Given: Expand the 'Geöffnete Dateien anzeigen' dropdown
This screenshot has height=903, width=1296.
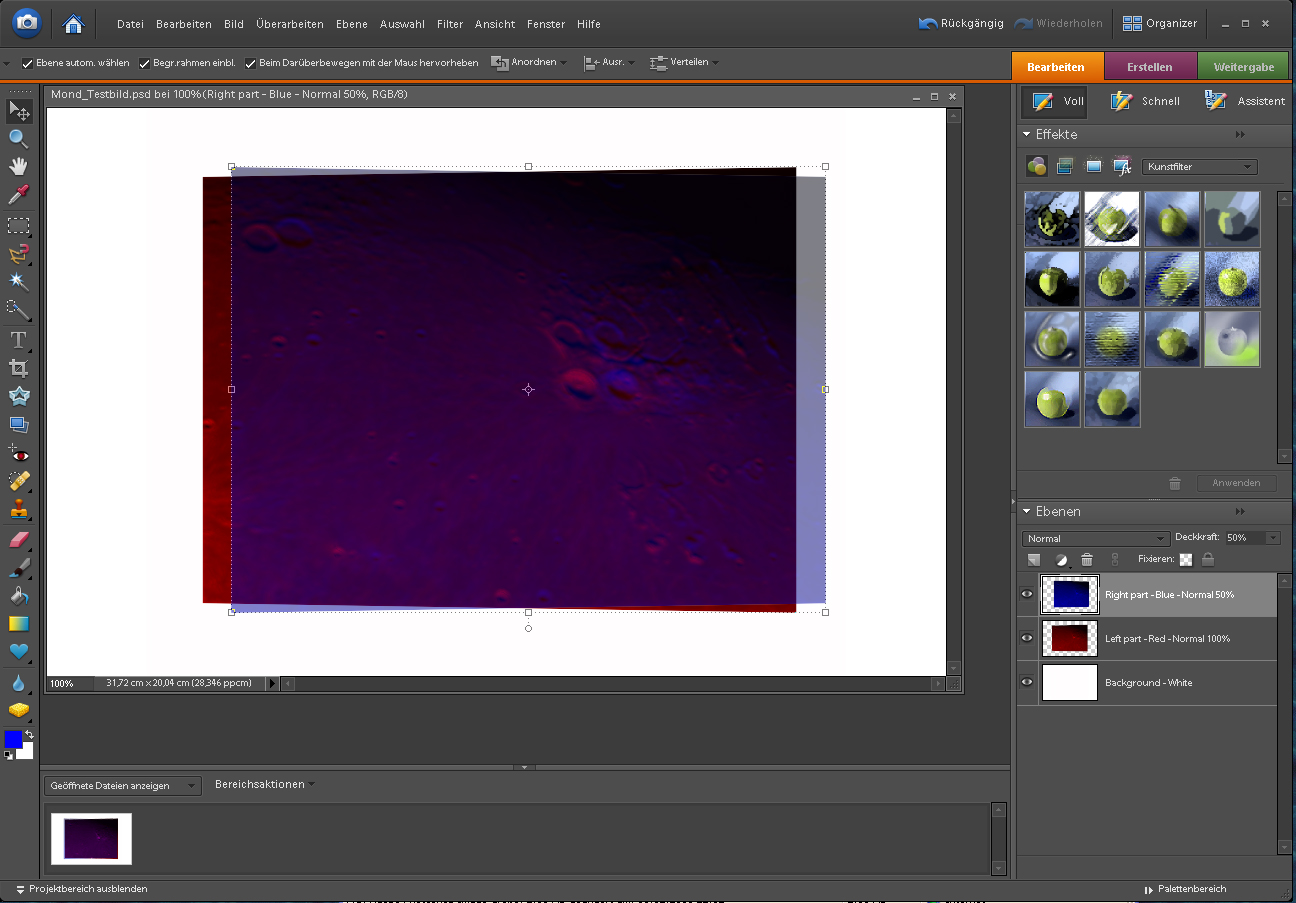Looking at the screenshot, I should [122, 786].
